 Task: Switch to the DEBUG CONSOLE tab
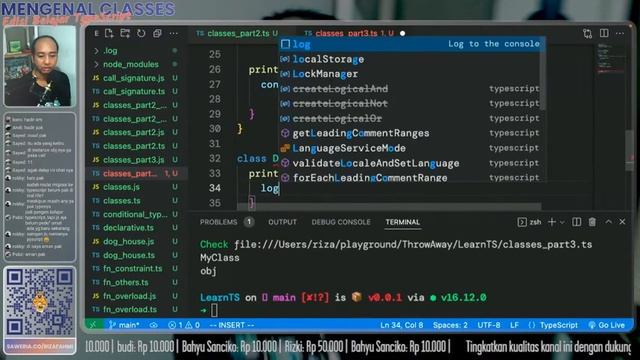tap(341, 222)
